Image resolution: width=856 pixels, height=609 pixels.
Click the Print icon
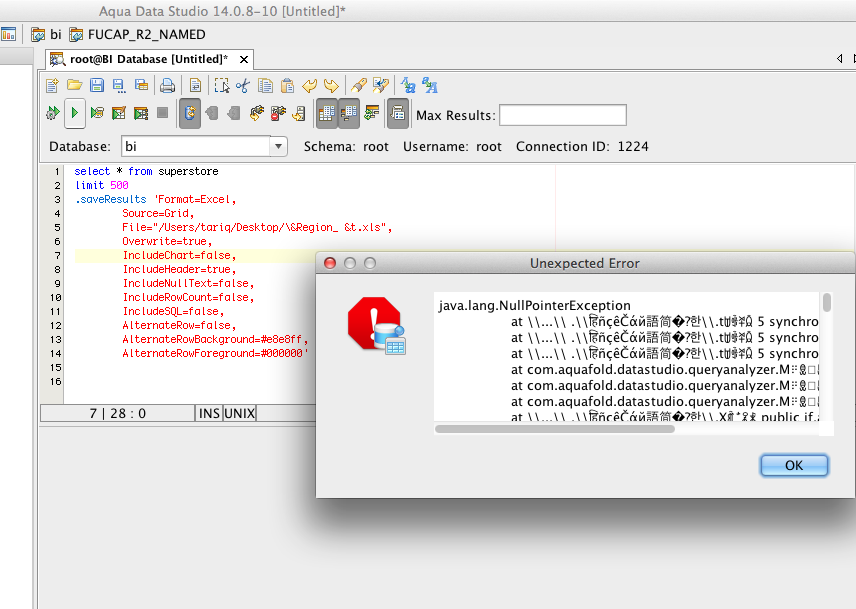coord(168,85)
